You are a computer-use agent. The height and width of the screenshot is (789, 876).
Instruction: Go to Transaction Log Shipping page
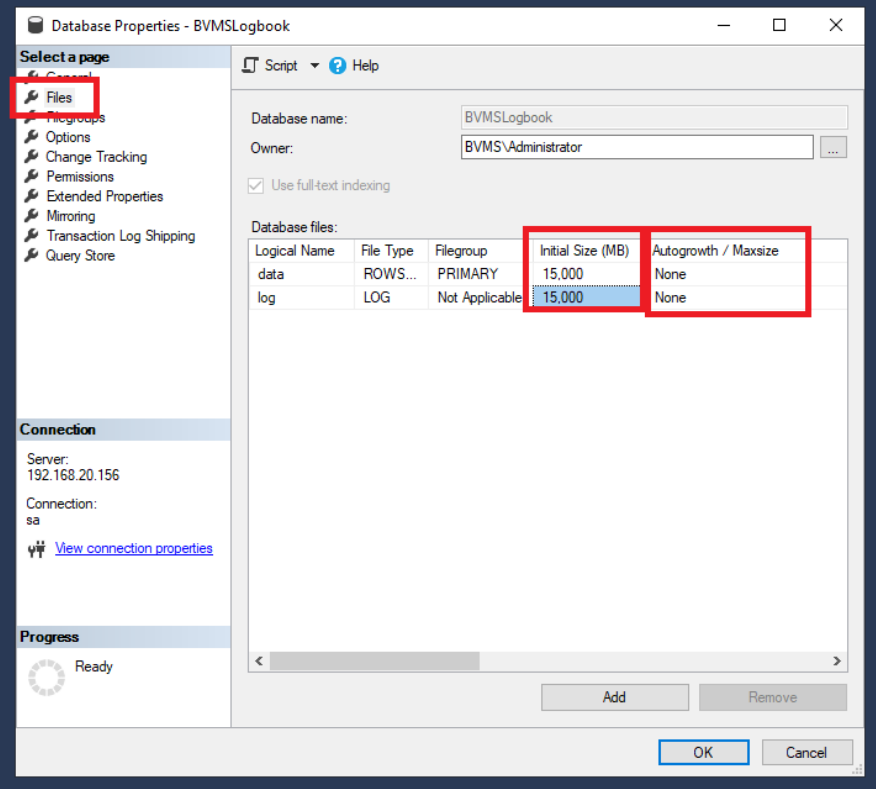(x=120, y=236)
